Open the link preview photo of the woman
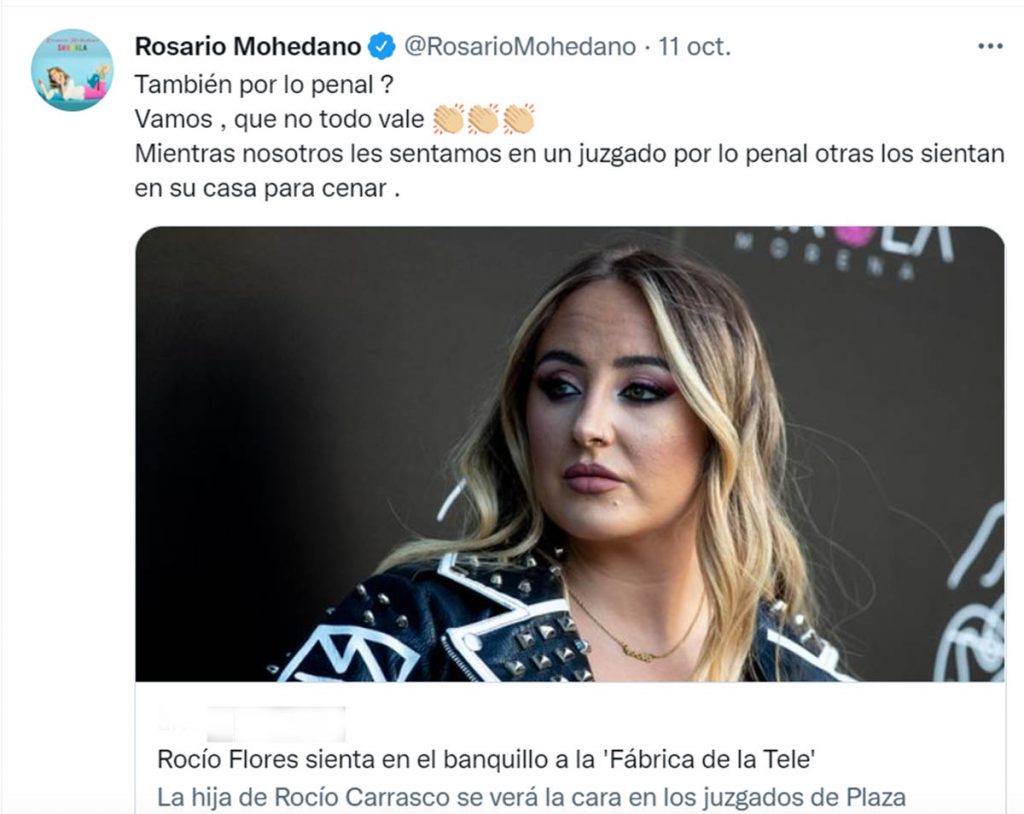The height and width of the screenshot is (814, 1024). pyautogui.click(x=569, y=454)
